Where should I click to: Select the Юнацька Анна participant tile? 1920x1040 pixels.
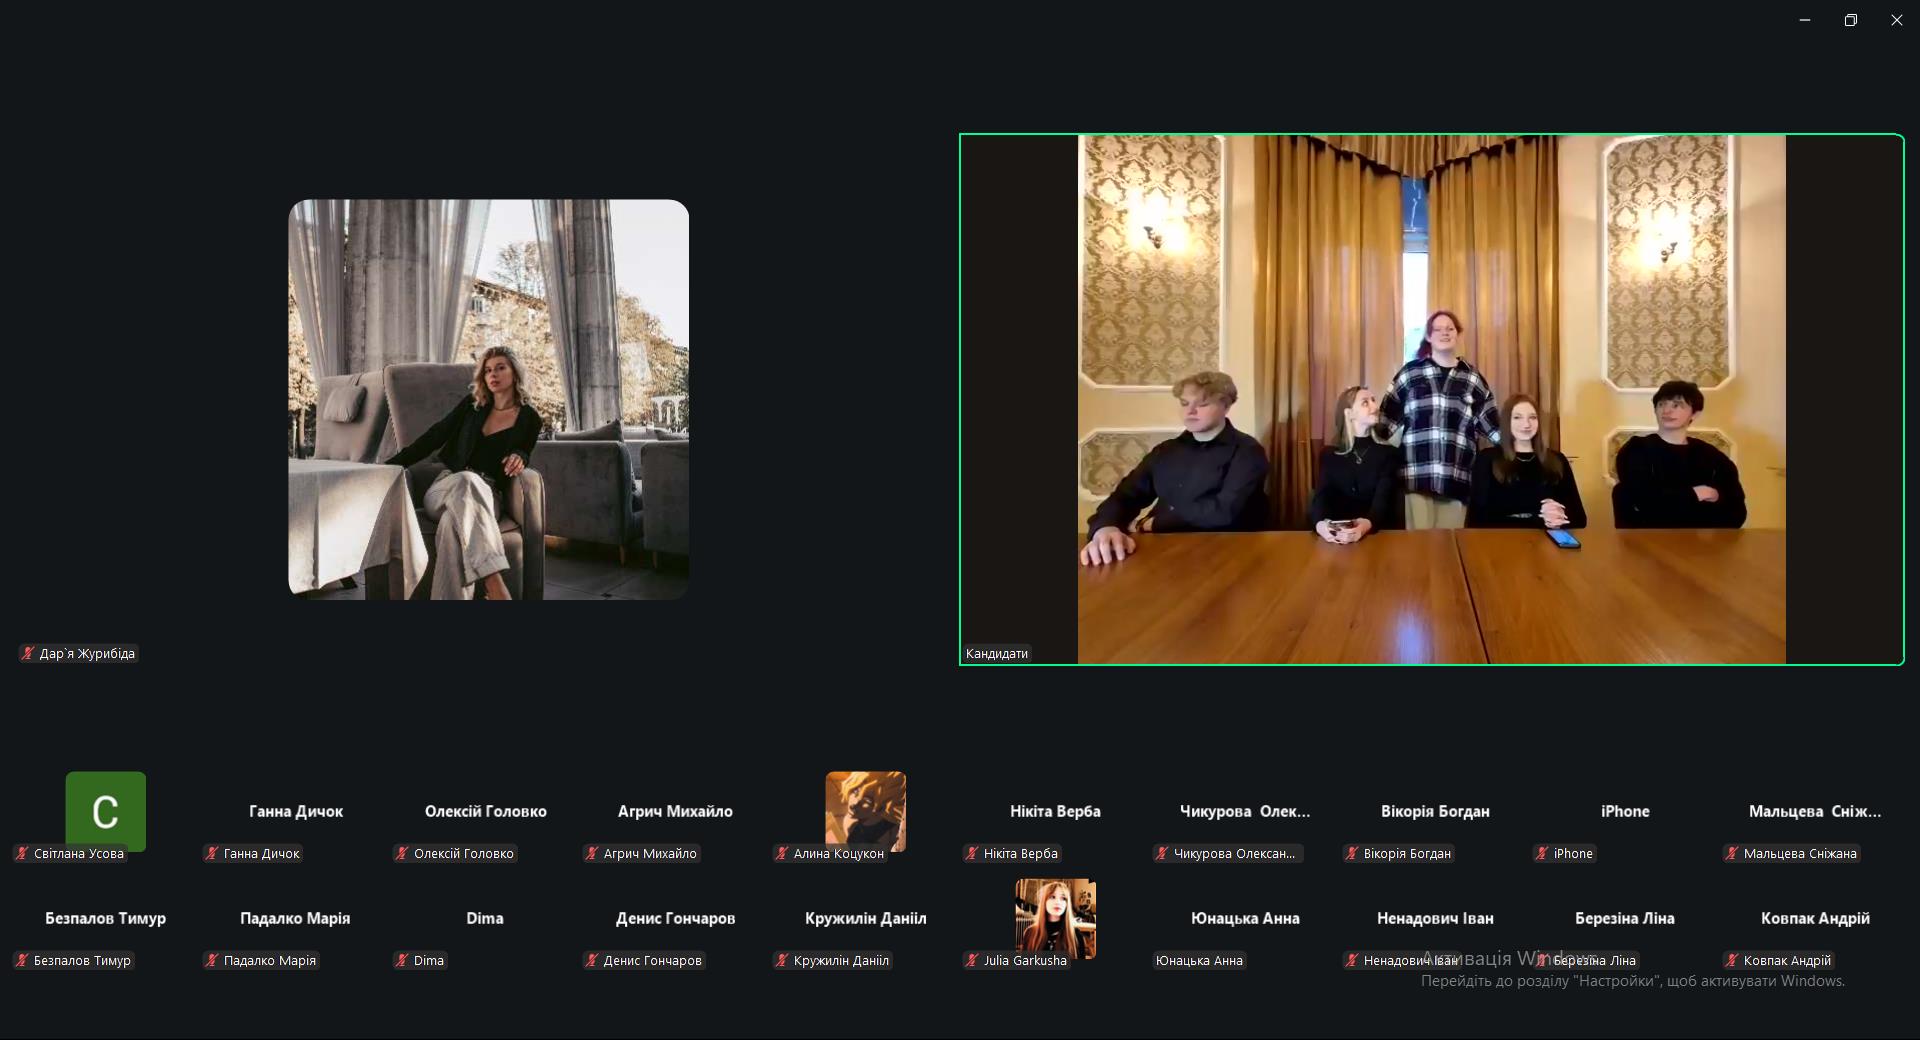click(x=1245, y=919)
